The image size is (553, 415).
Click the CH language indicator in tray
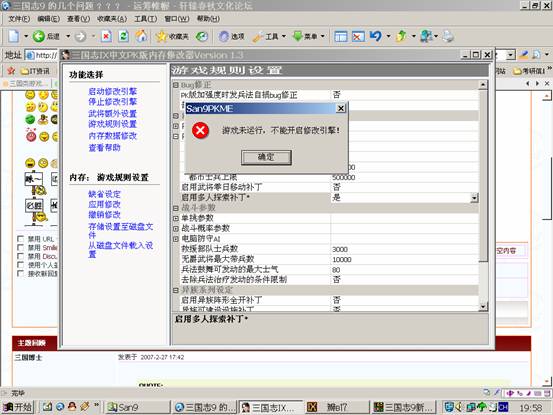[x=503, y=407]
